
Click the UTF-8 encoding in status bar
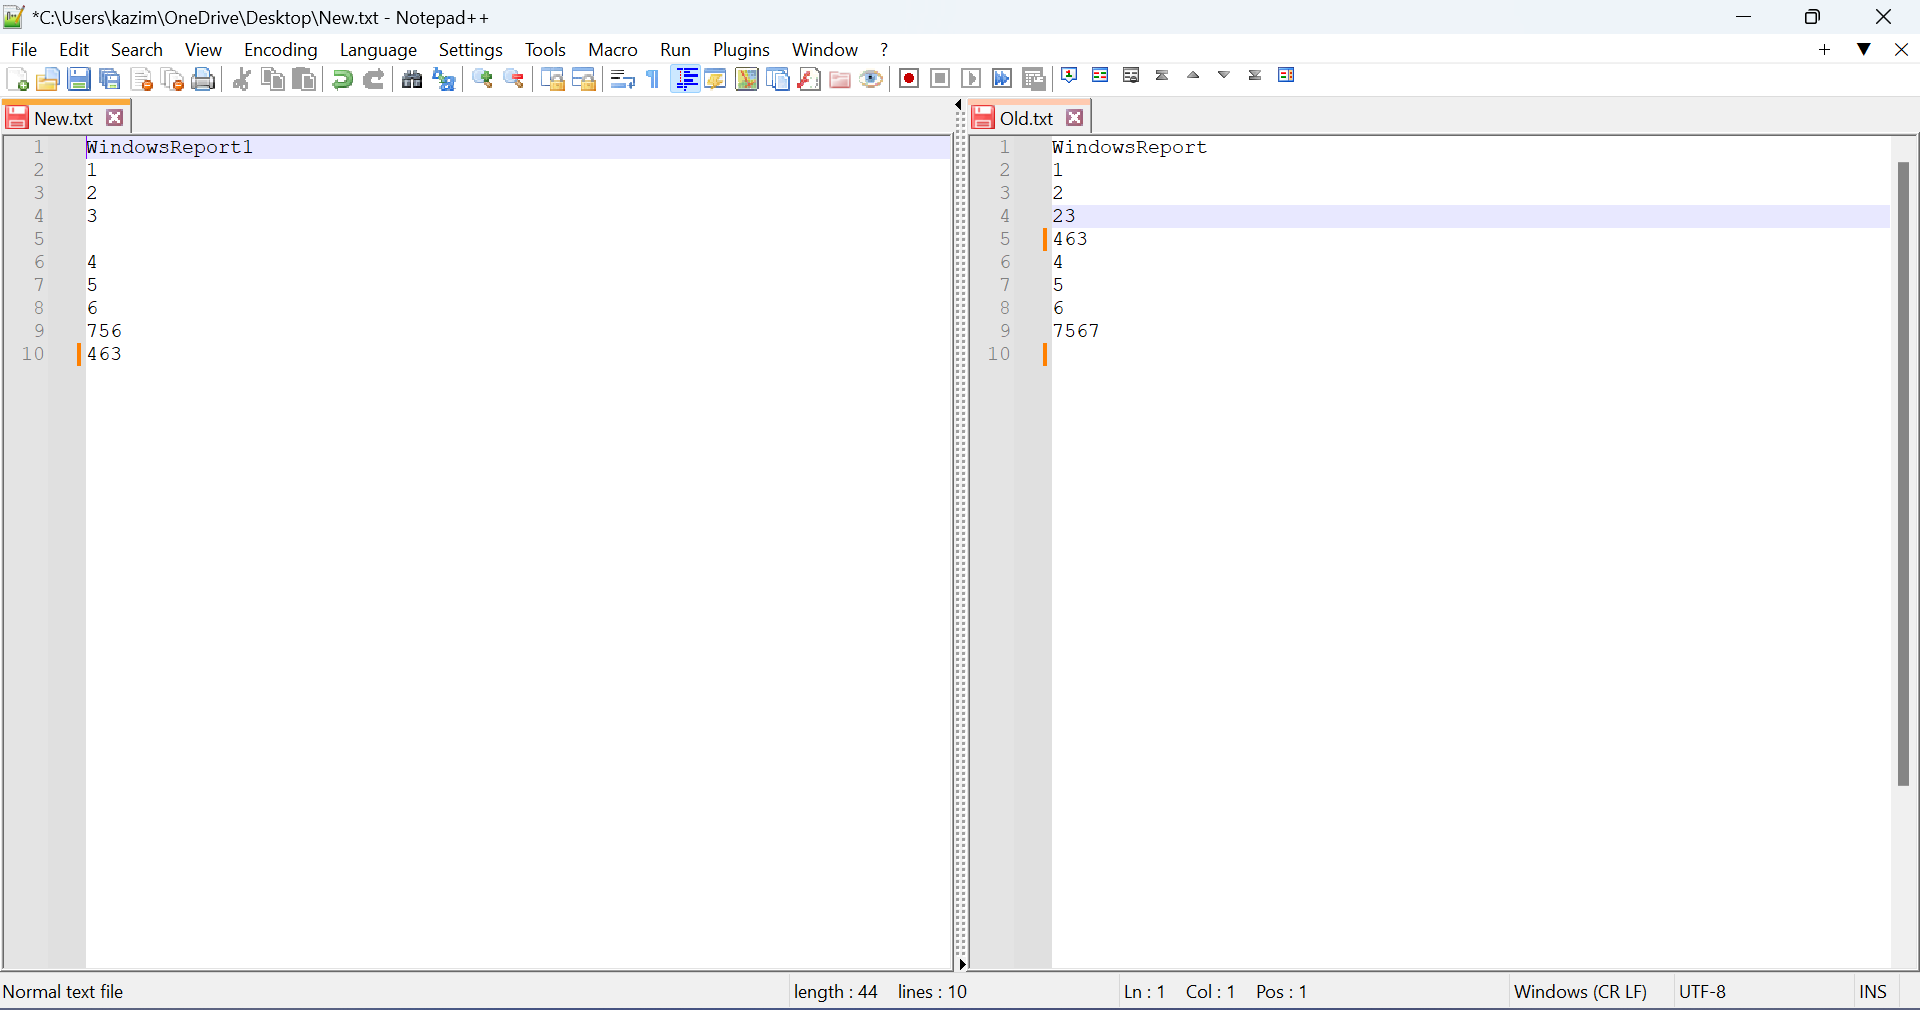point(1702,992)
